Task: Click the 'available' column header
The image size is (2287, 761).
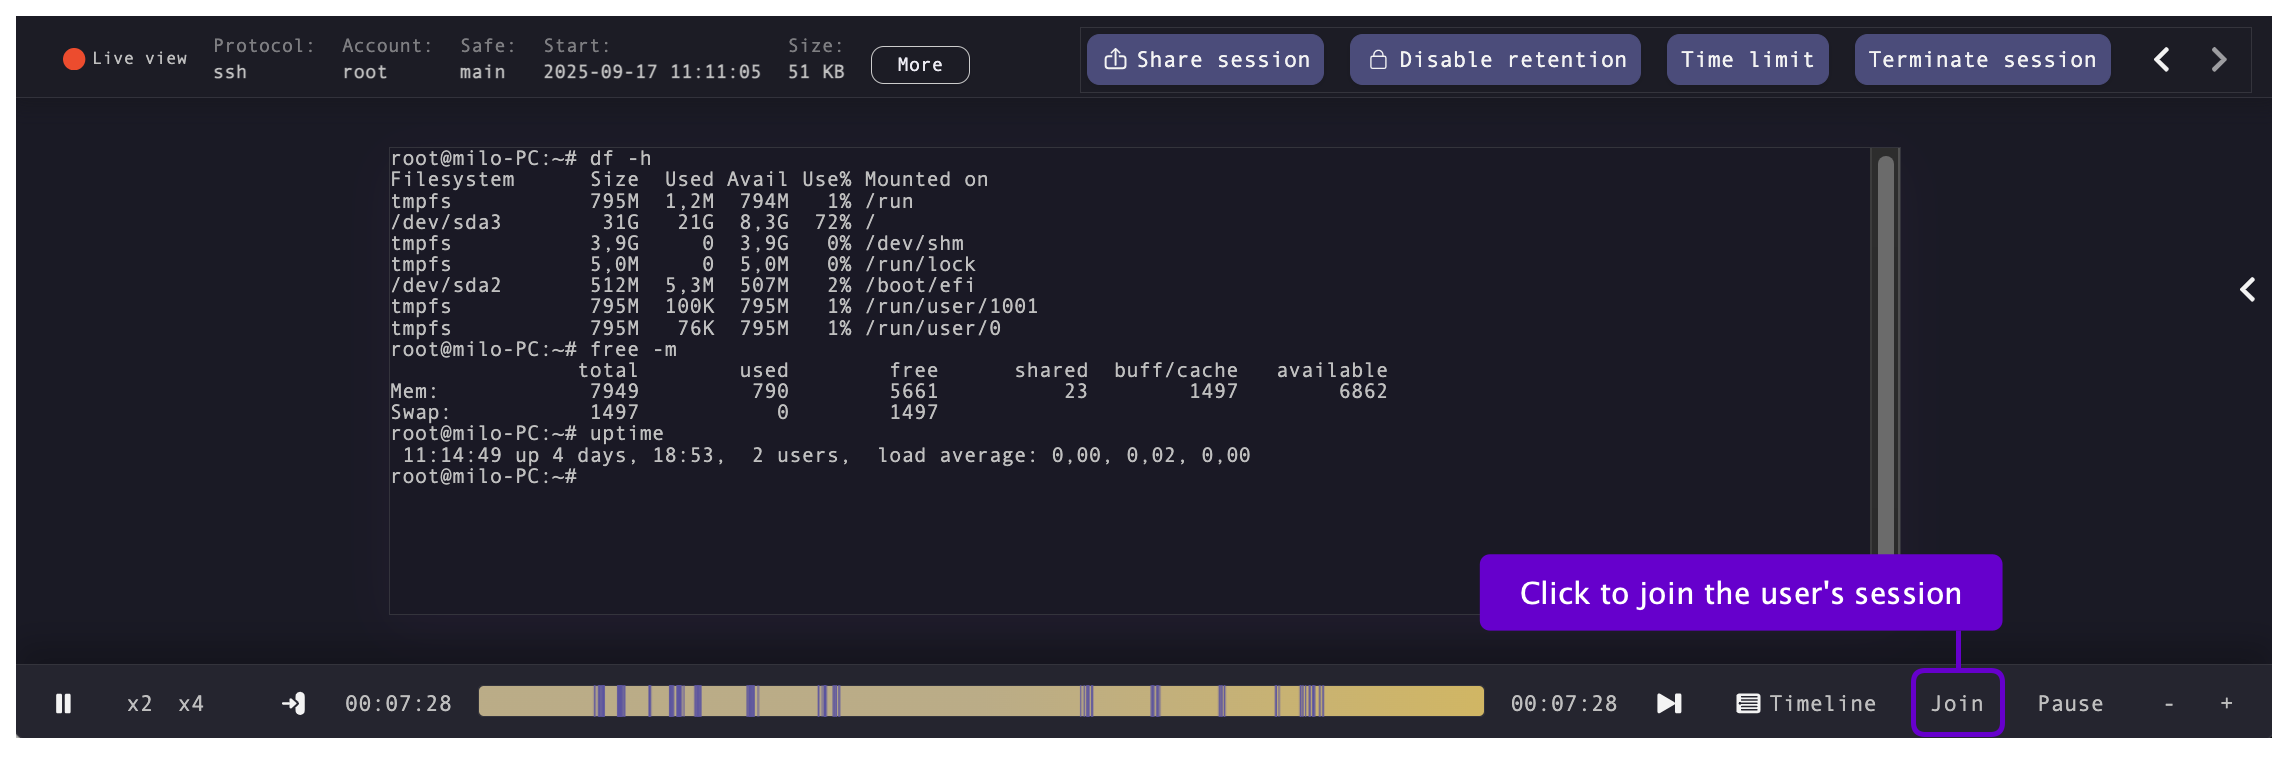Action: (1332, 371)
